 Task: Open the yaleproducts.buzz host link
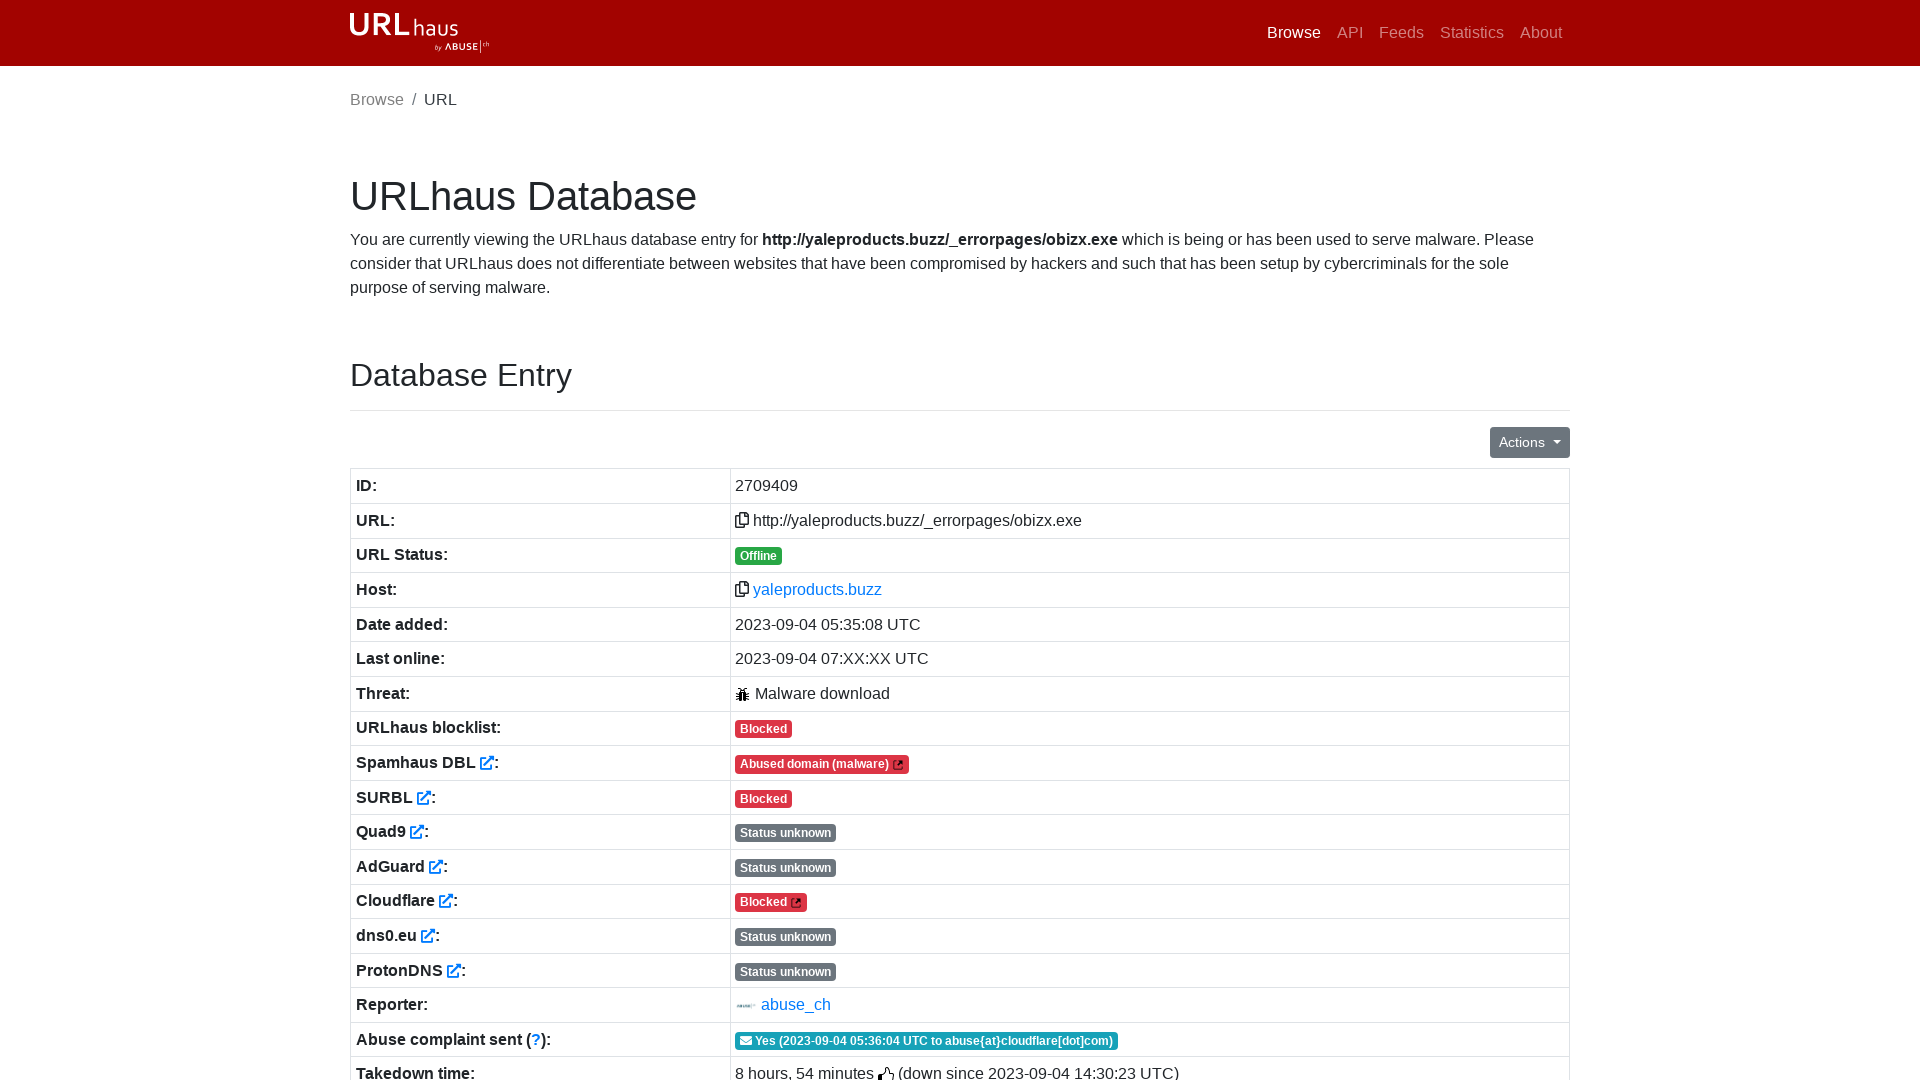pos(817,590)
